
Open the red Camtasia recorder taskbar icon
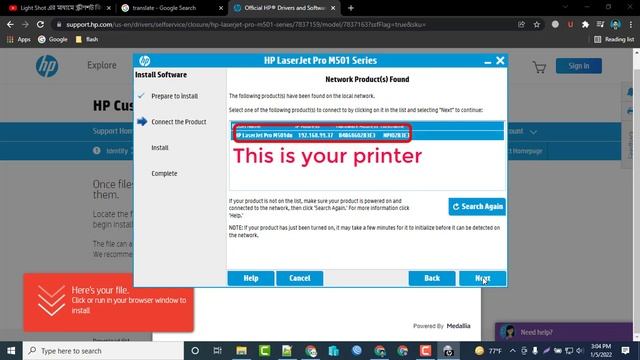(425, 351)
